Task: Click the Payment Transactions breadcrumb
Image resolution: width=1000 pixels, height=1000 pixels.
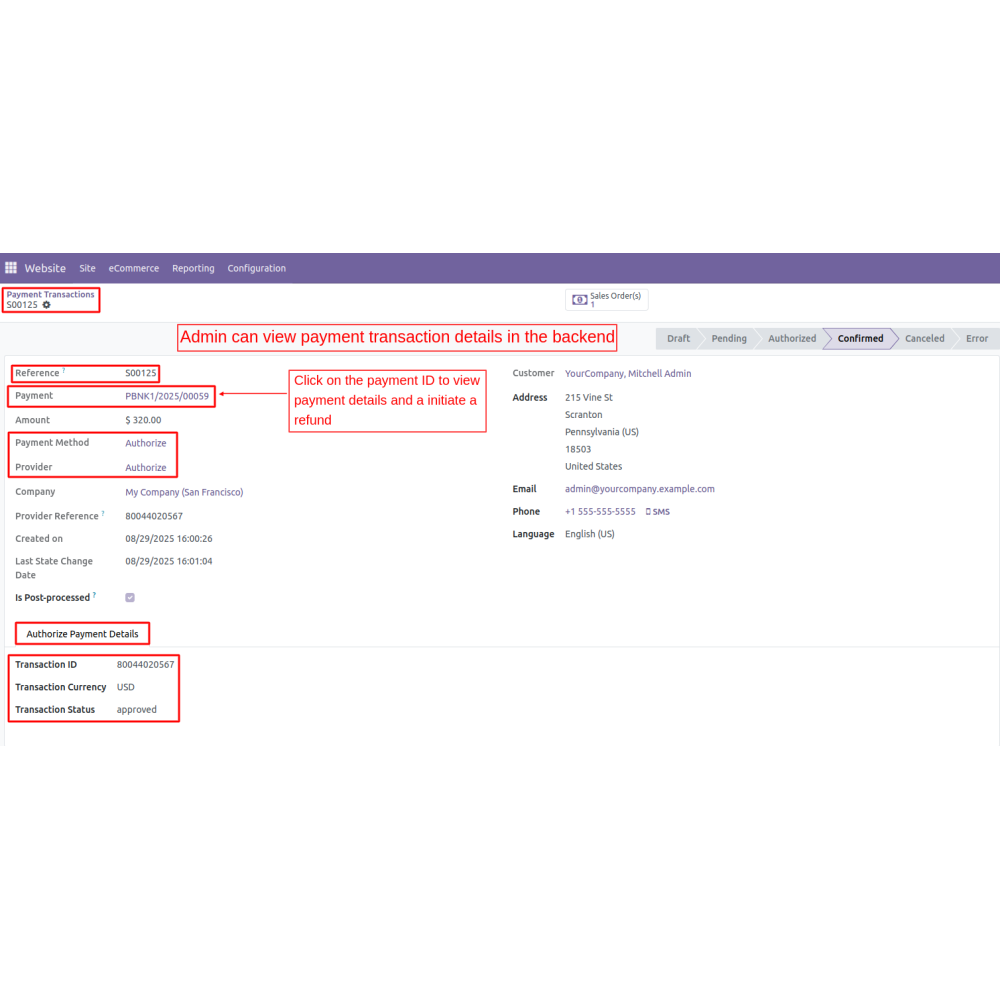Action: coord(51,294)
